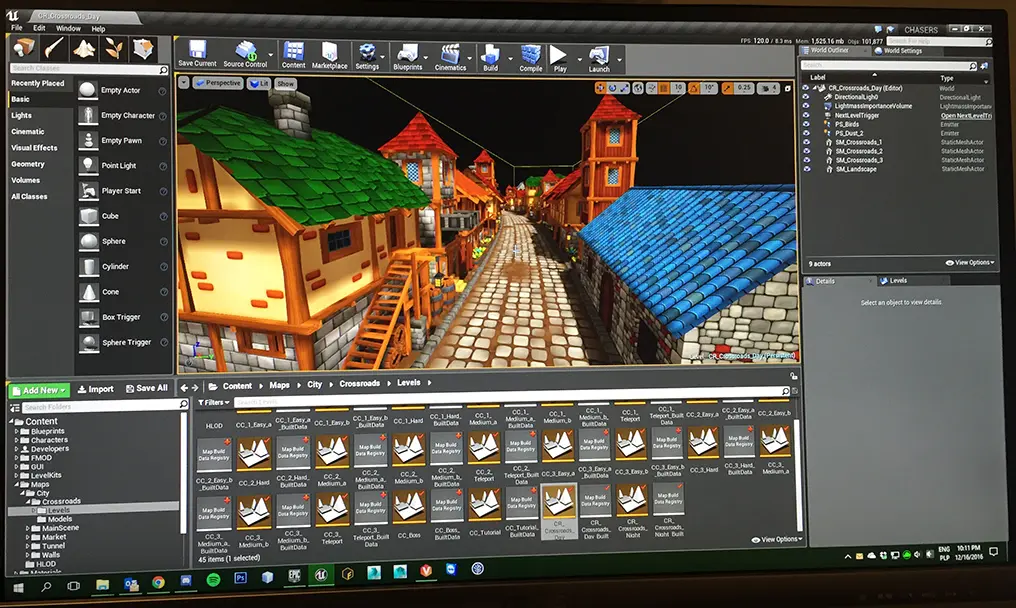
Task: Click the Launch toolbar icon
Action: (x=599, y=58)
